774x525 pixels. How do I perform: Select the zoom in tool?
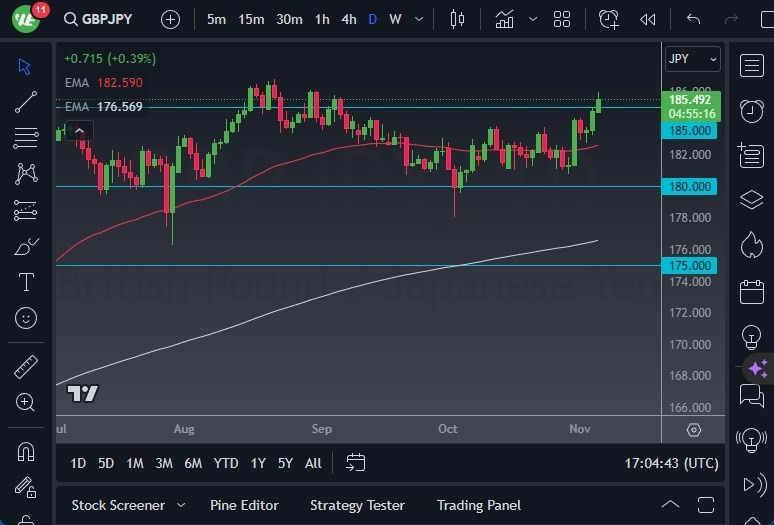(x=25, y=403)
